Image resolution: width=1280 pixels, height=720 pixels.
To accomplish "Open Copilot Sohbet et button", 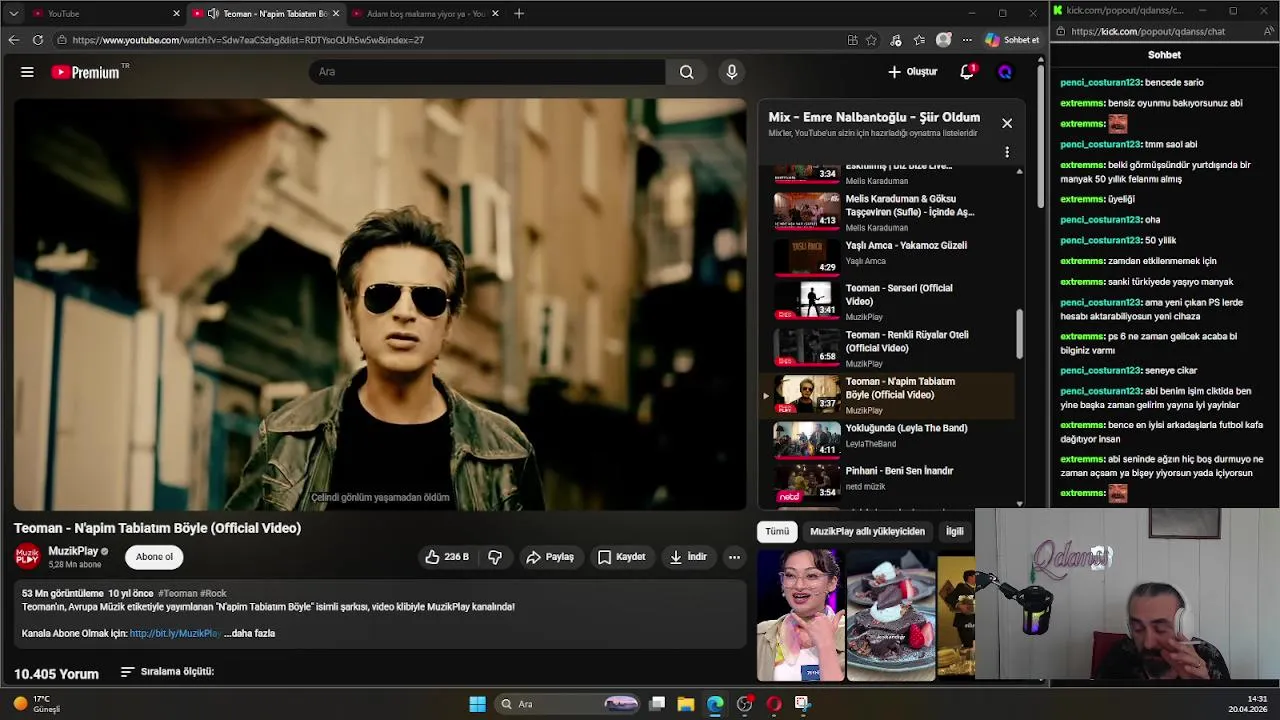I will (1012, 40).
